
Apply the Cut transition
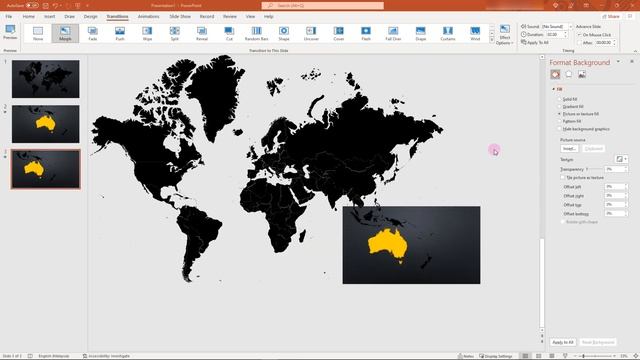point(229,33)
